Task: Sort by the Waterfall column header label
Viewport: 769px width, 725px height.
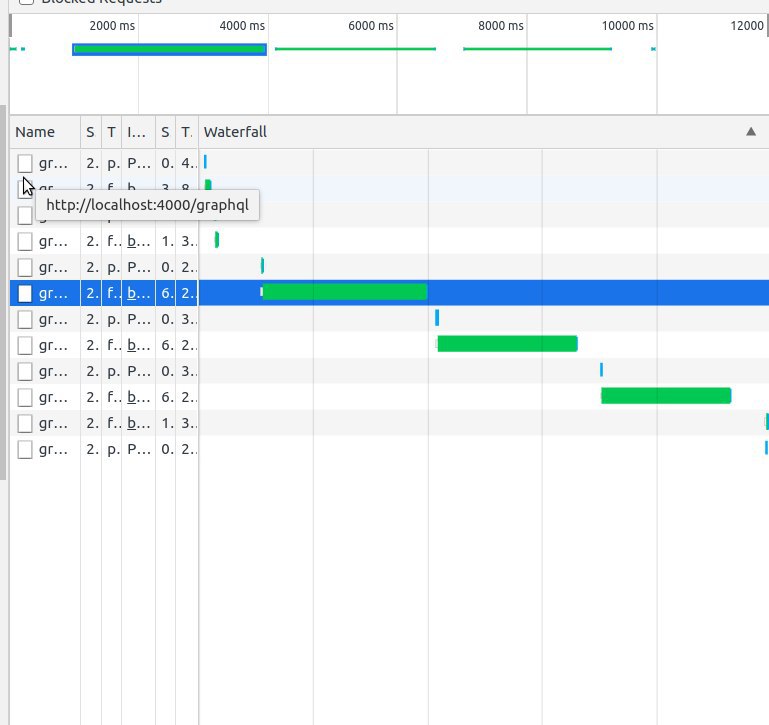Action: [x=235, y=132]
